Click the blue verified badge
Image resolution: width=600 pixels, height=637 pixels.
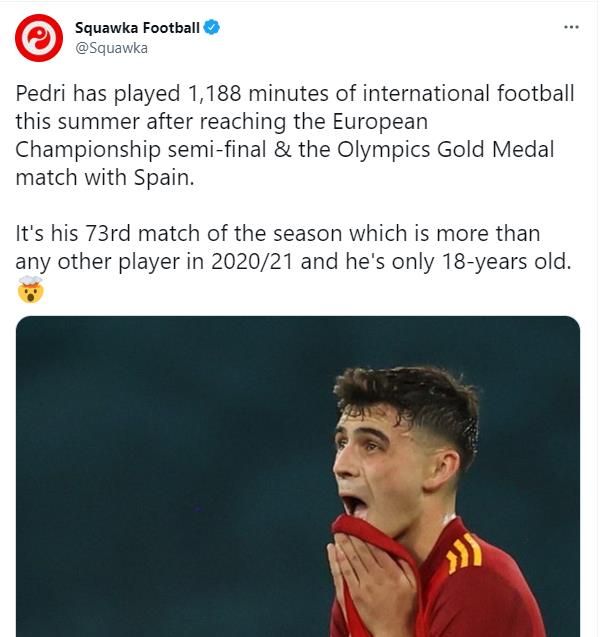coord(212,27)
